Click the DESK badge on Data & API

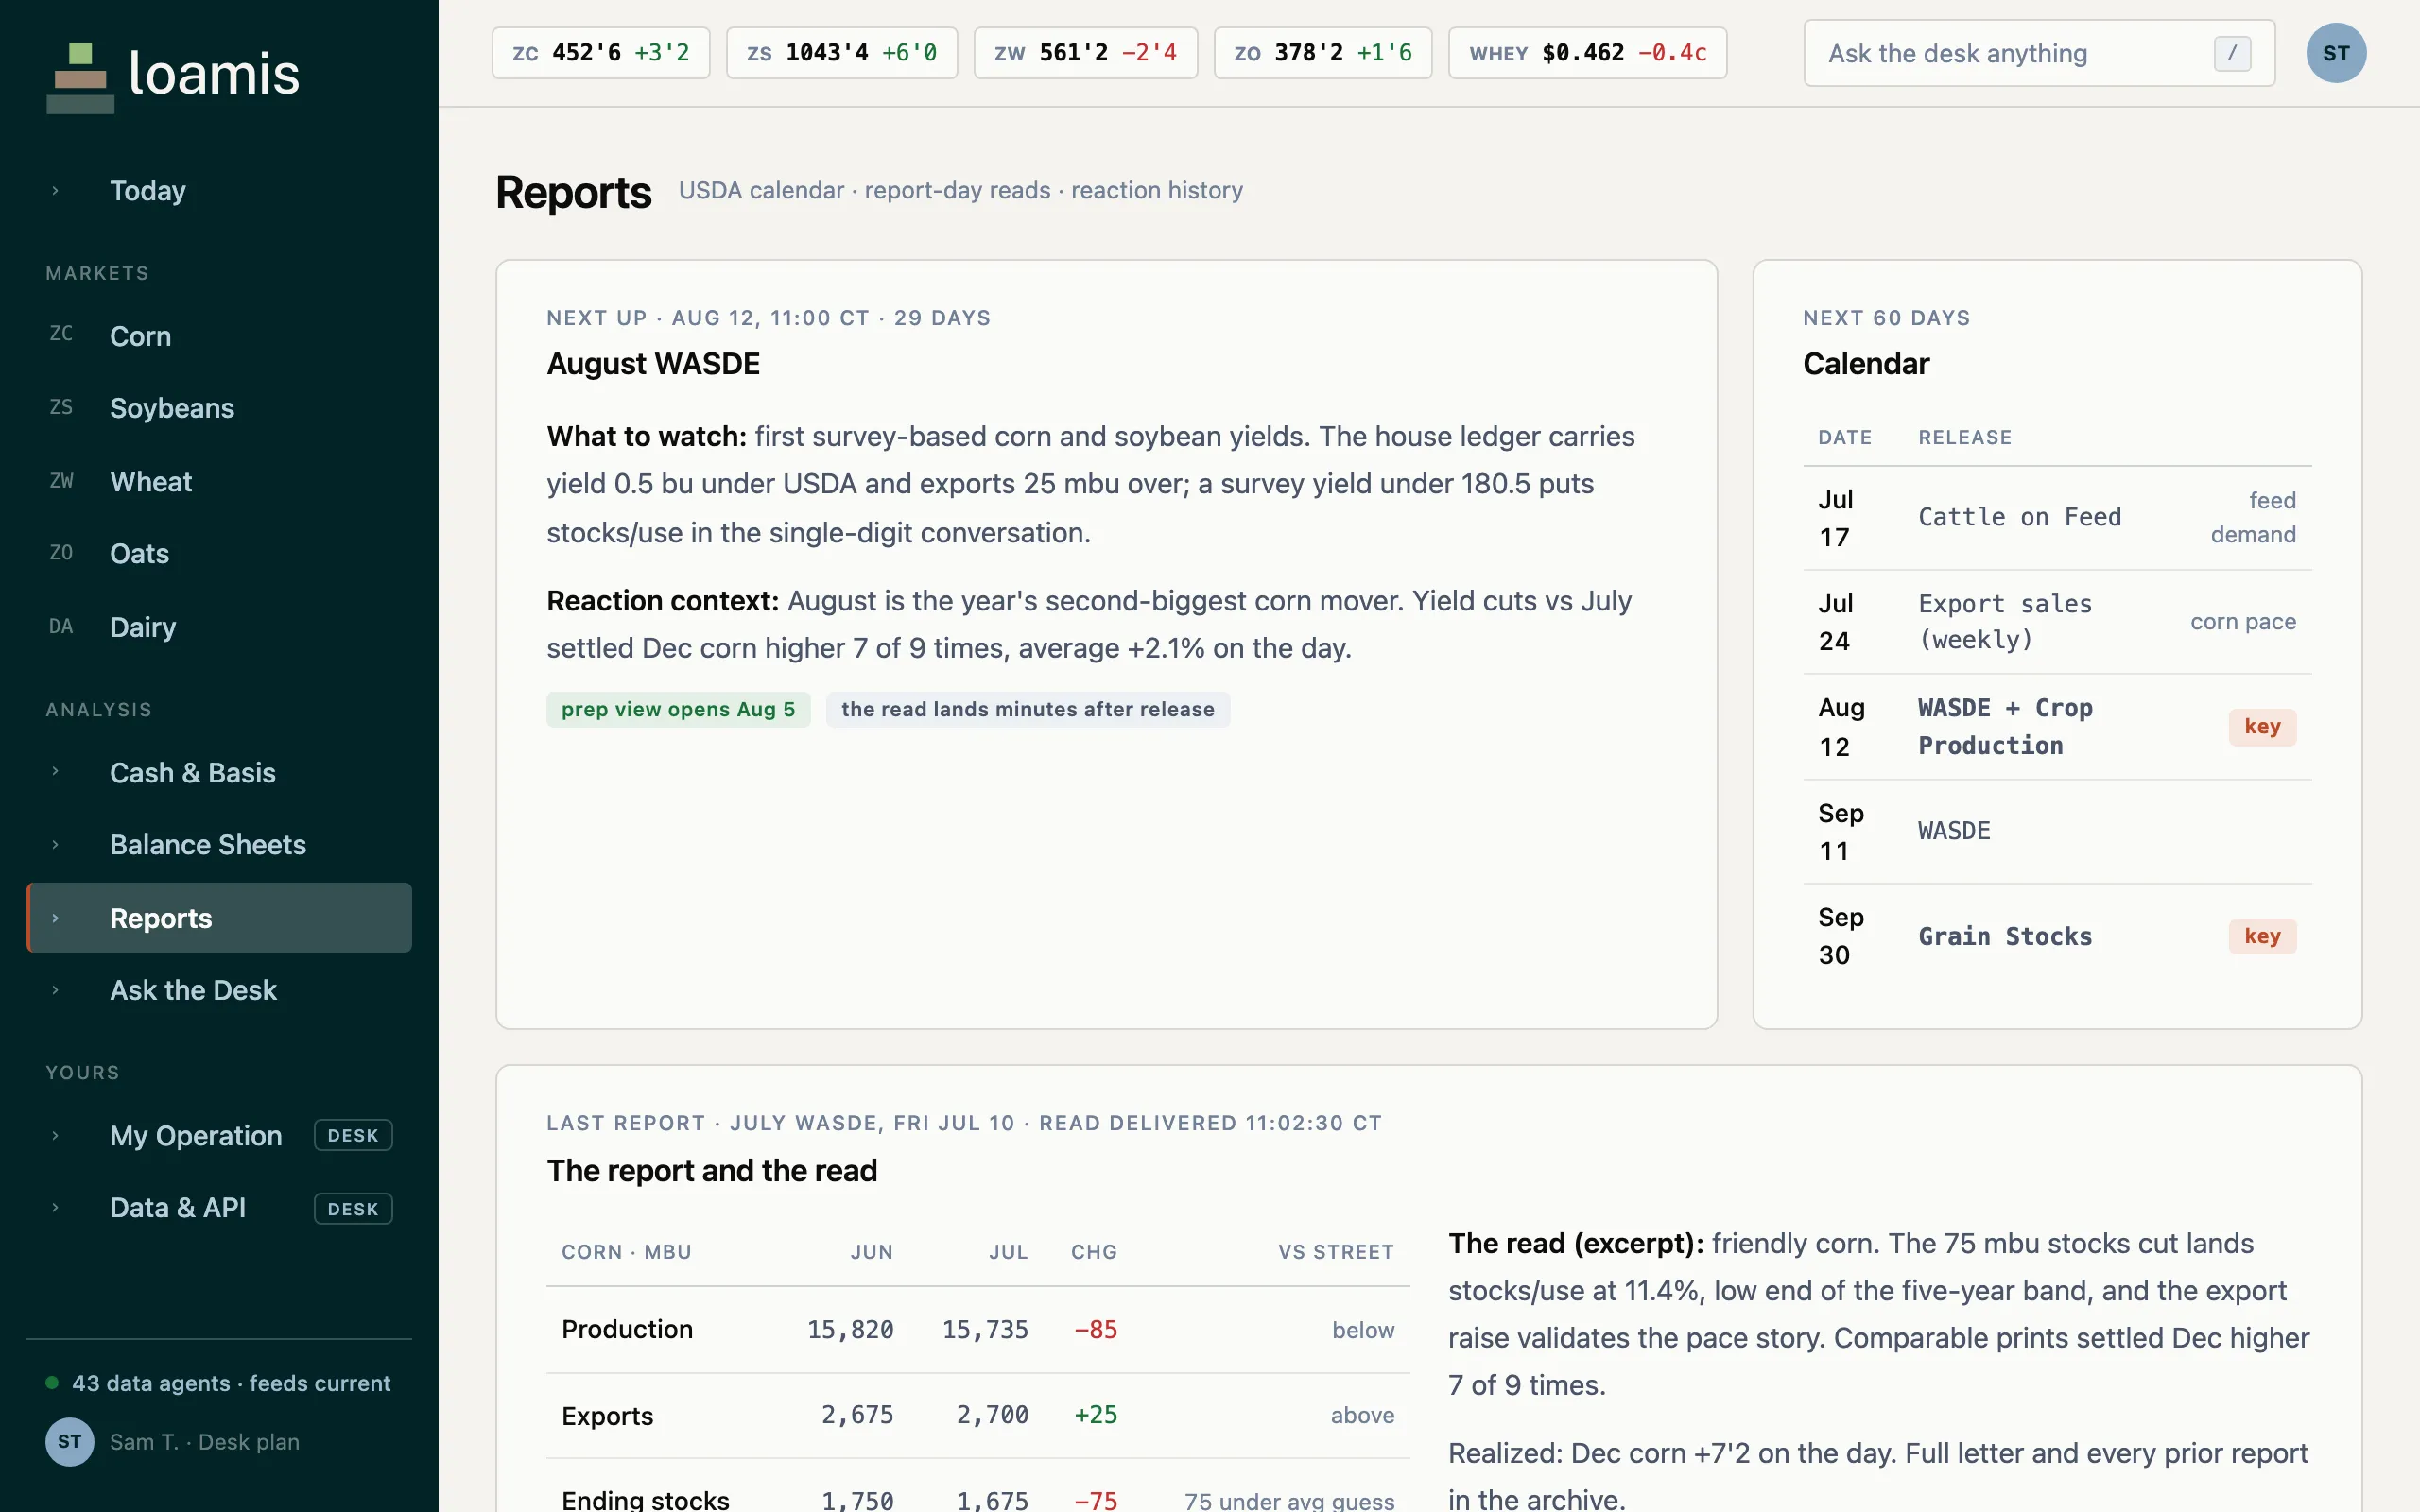pos(353,1209)
